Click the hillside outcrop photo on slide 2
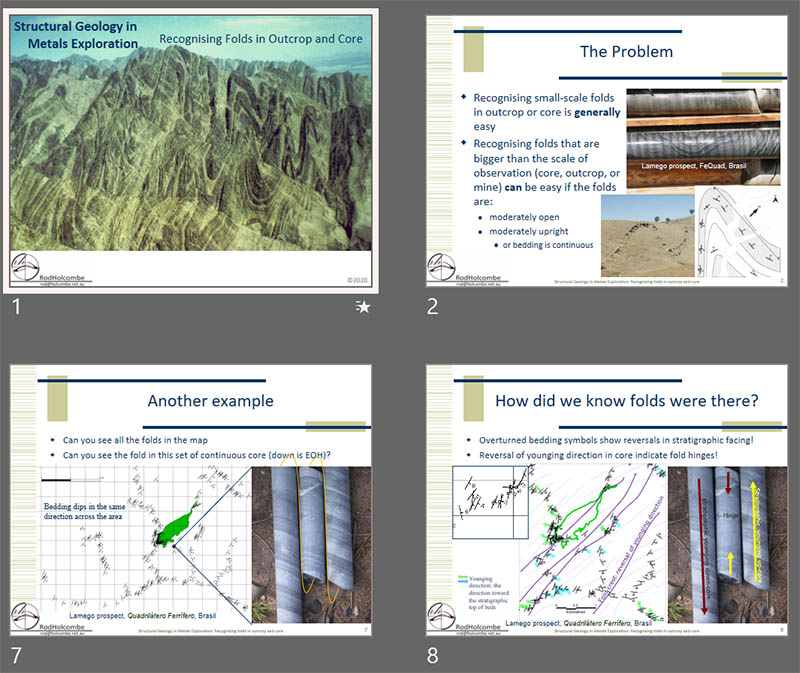800x673 pixels. [x=648, y=234]
